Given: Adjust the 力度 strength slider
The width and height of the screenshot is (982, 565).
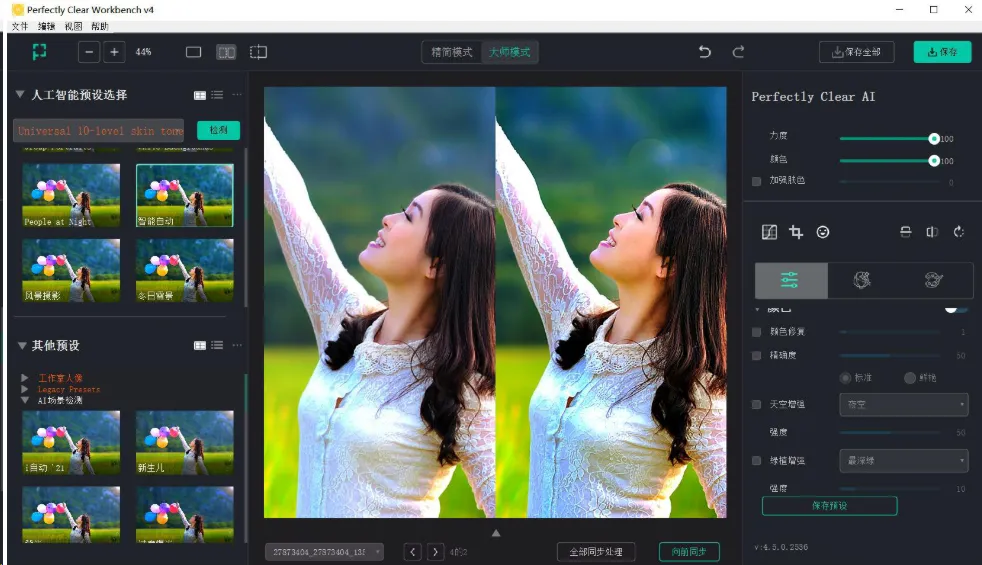Looking at the screenshot, I should [887, 138].
